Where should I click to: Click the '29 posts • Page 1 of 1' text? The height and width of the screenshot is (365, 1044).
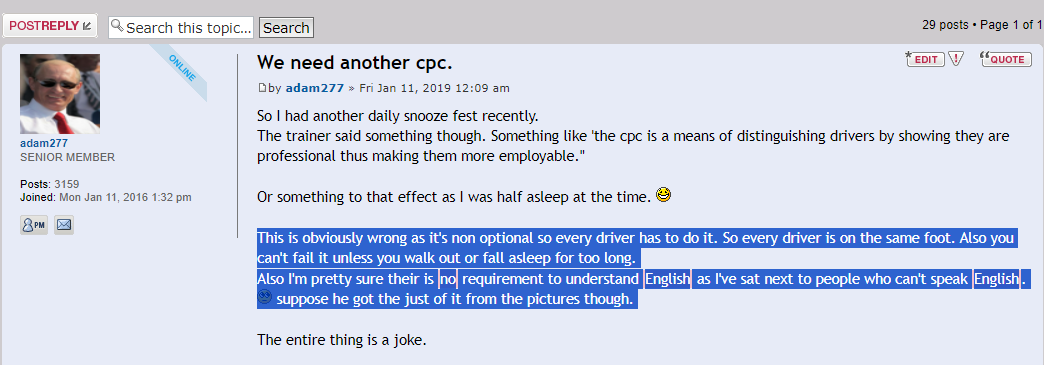(x=982, y=25)
